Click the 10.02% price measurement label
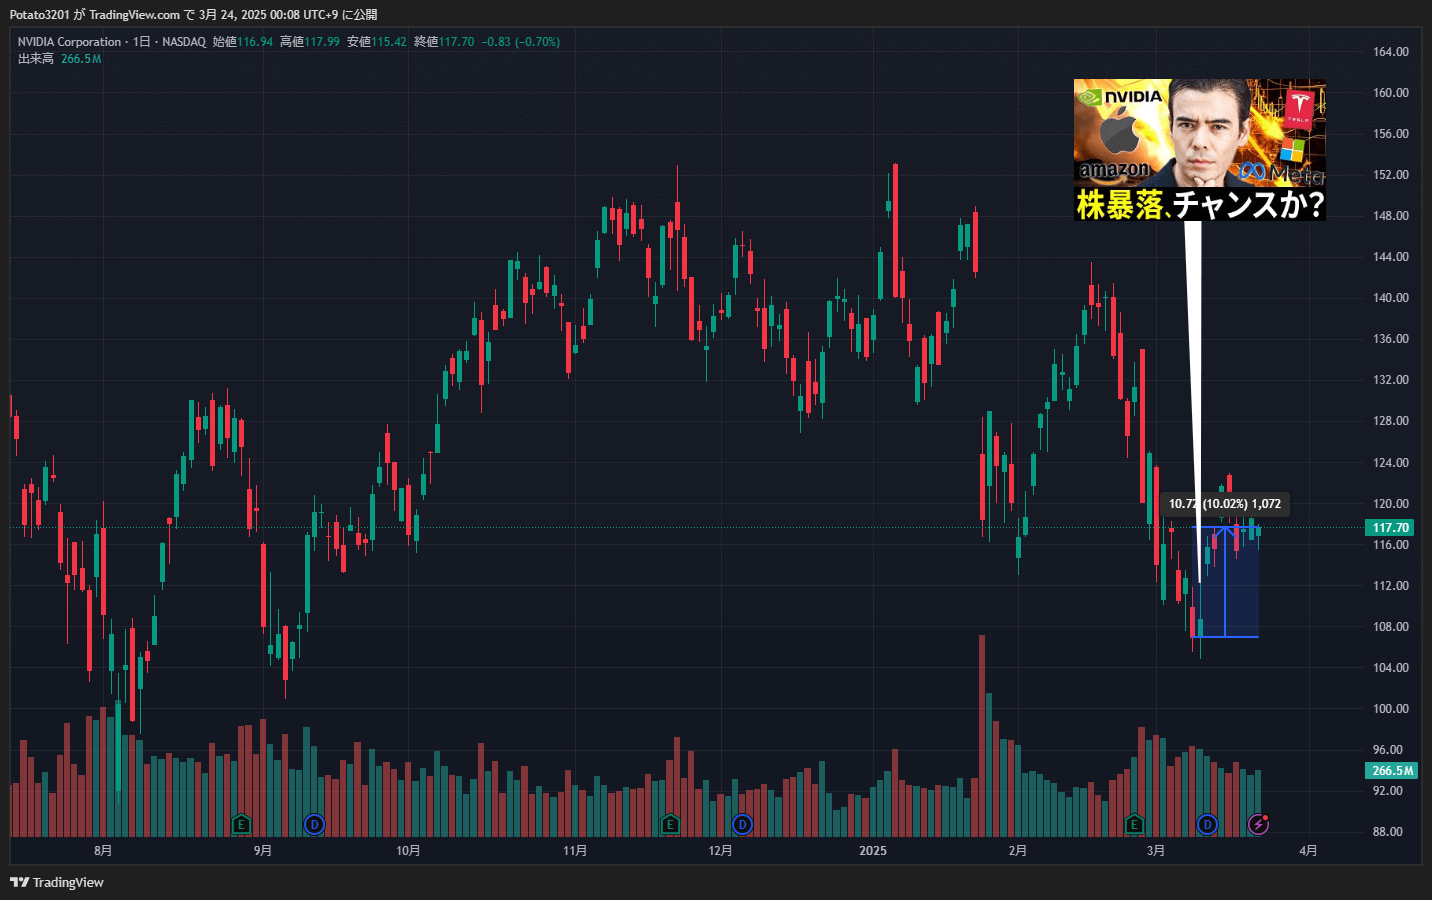 (x=1225, y=504)
